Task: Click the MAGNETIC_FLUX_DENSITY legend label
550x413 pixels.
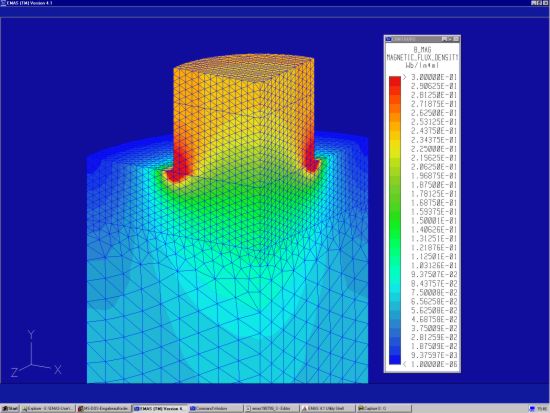Action: pyautogui.click(x=422, y=58)
